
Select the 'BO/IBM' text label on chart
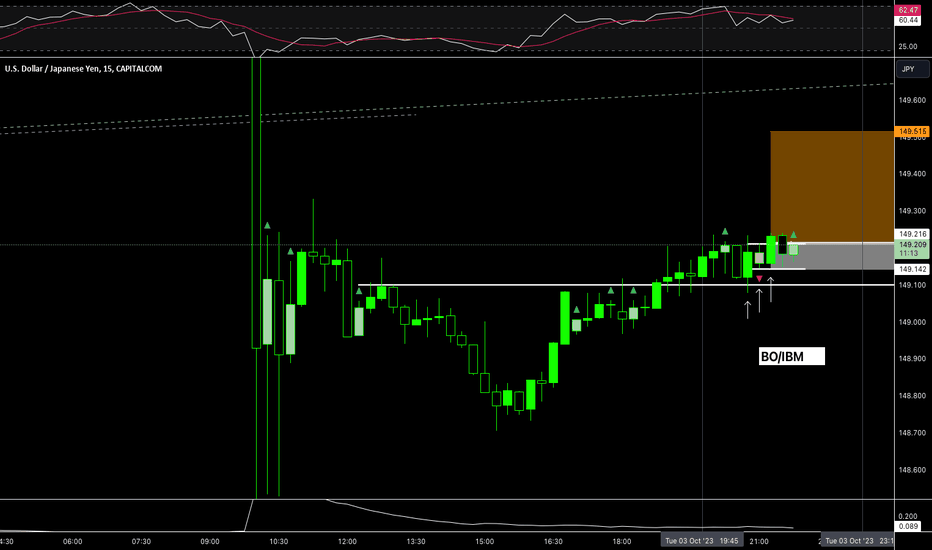tap(792, 357)
